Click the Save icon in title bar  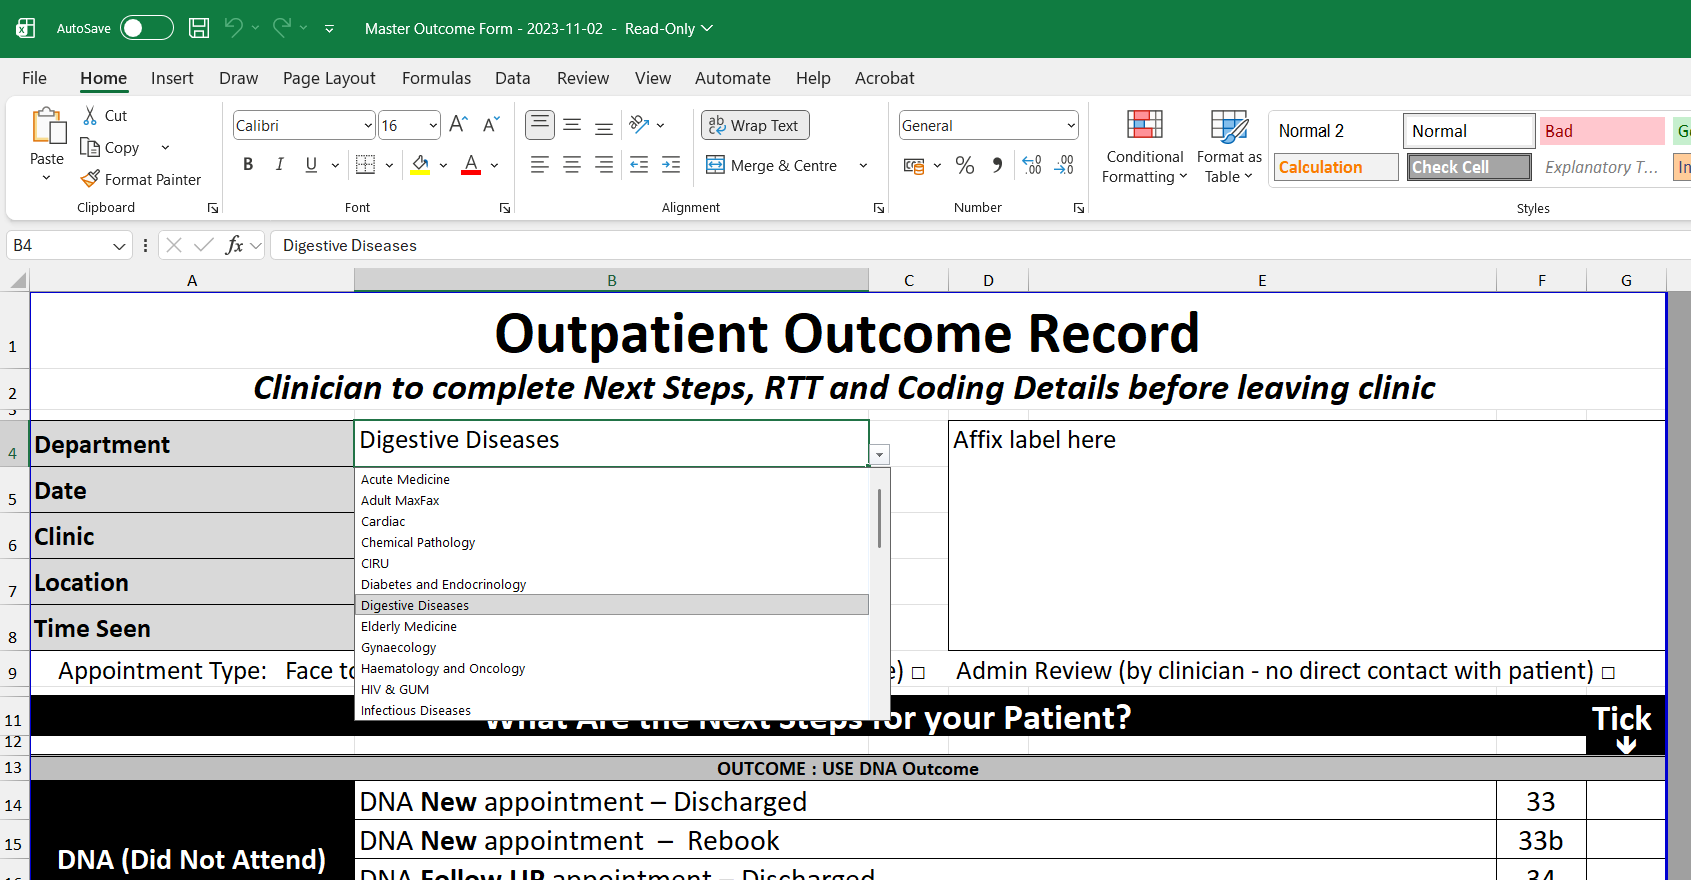click(x=199, y=28)
